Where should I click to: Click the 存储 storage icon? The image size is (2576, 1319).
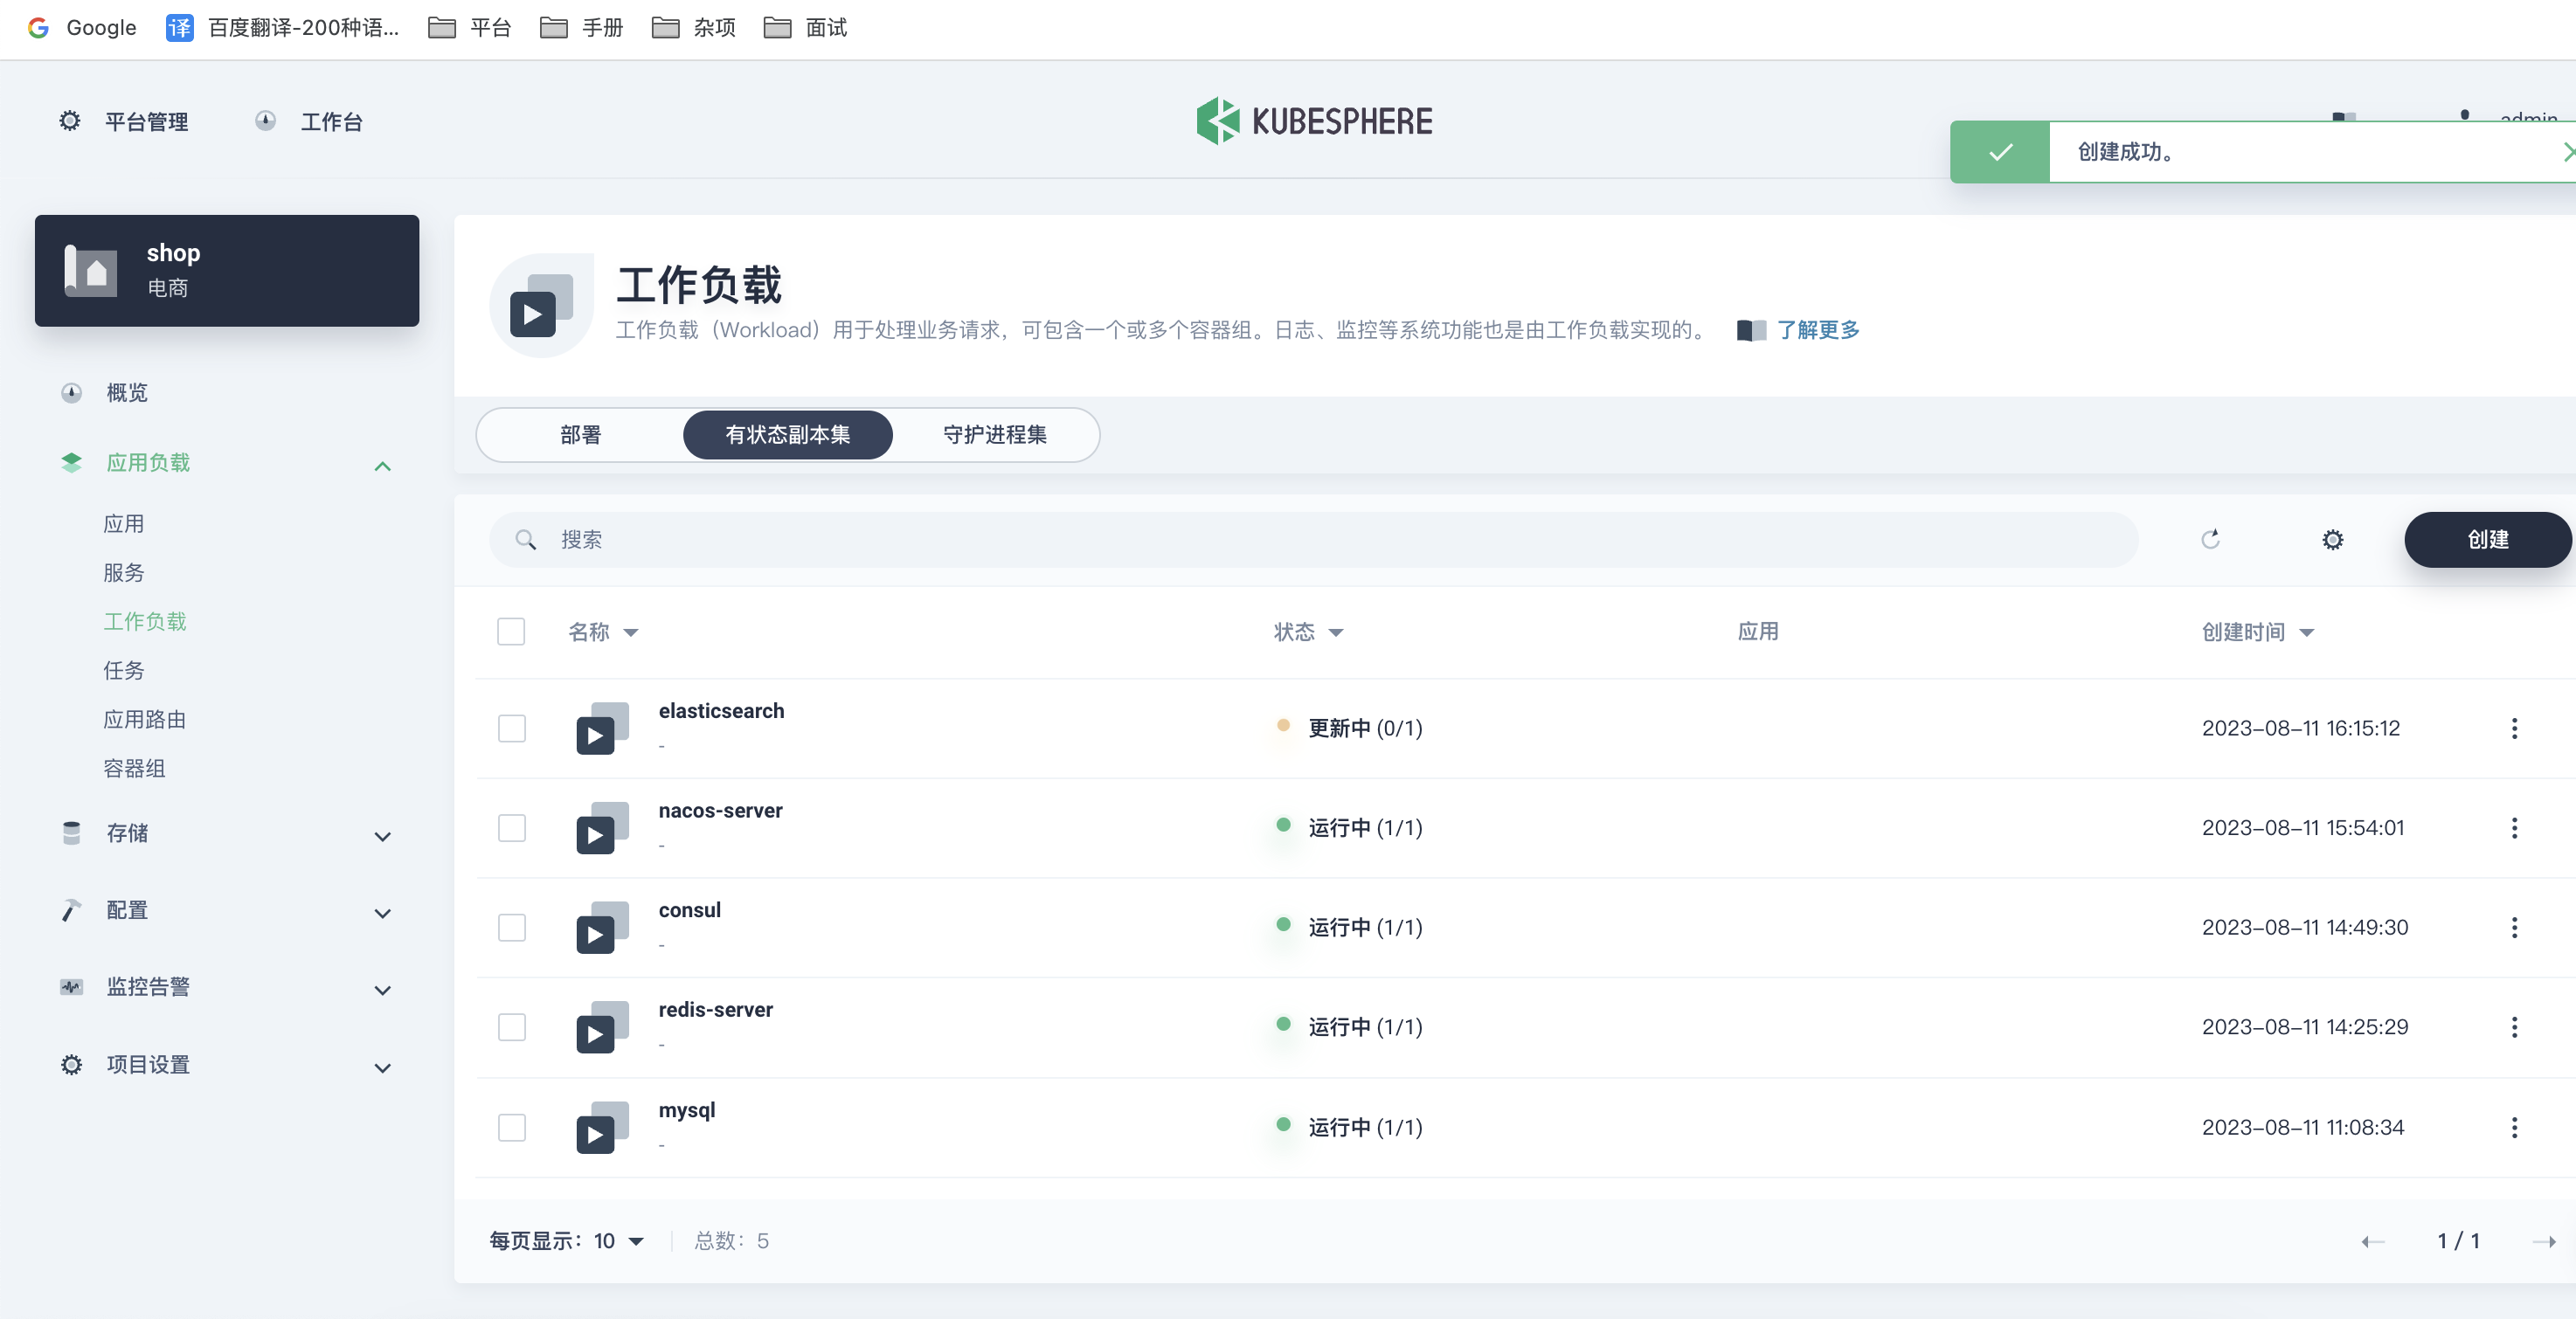(x=71, y=833)
